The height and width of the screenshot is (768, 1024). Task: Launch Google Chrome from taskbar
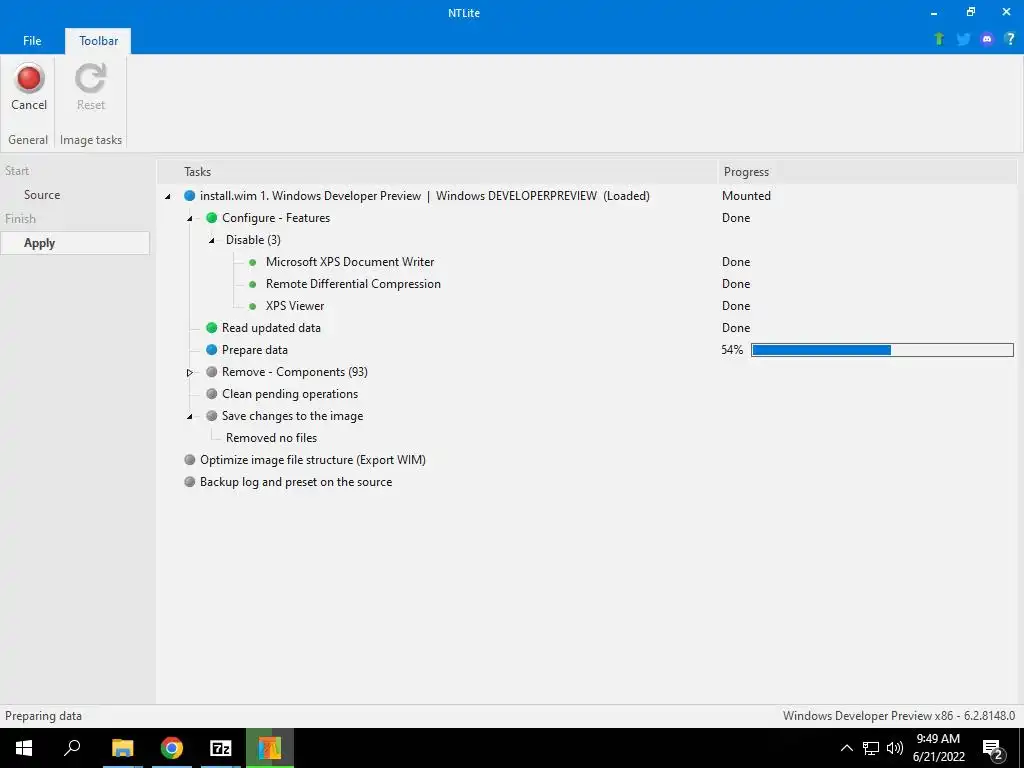tap(172, 748)
